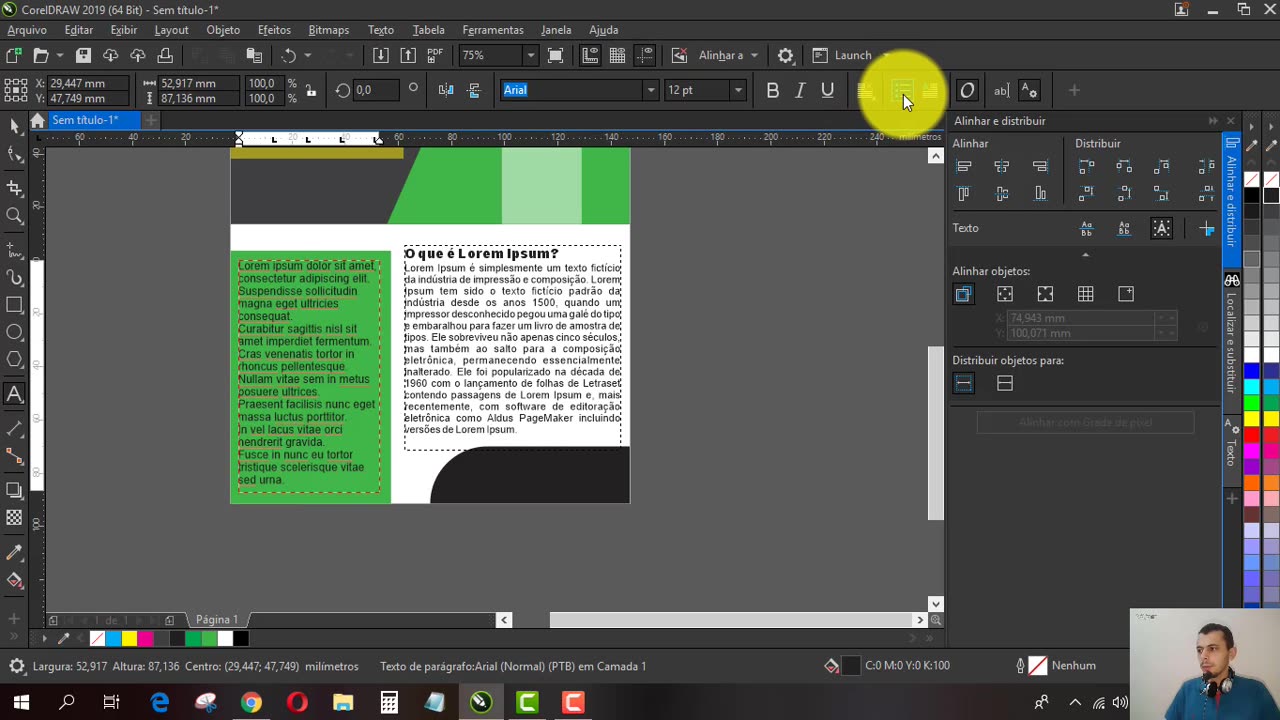Select the Ellipse tool
Screen dimensions: 1280x720
coord(14,332)
